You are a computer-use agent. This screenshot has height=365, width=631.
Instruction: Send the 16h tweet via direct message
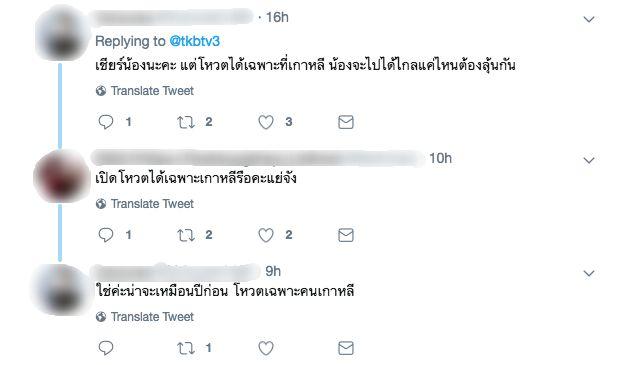[x=346, y=122]
